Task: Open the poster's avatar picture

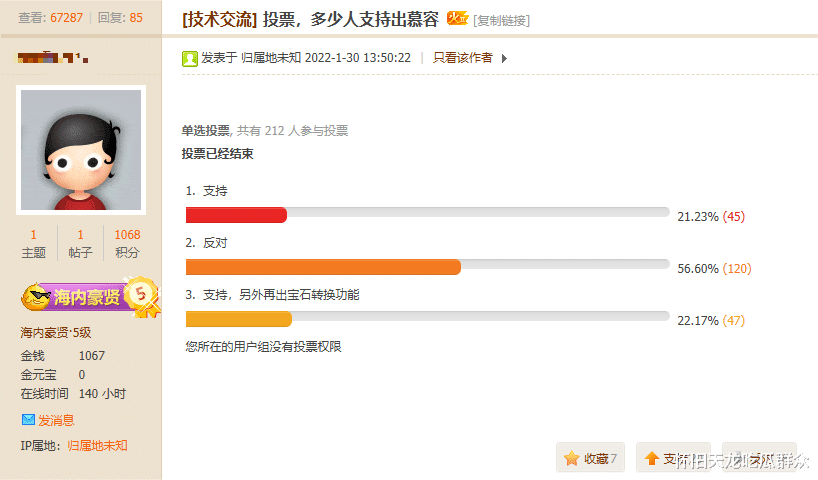Action: 81,150
